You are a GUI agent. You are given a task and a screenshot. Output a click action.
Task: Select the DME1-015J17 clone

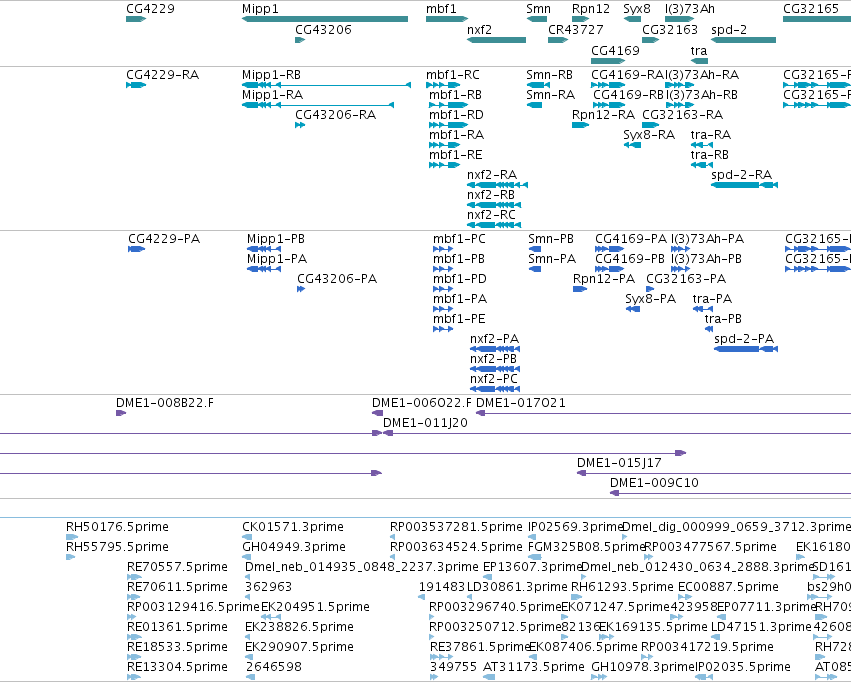click(x=714, y=473)
